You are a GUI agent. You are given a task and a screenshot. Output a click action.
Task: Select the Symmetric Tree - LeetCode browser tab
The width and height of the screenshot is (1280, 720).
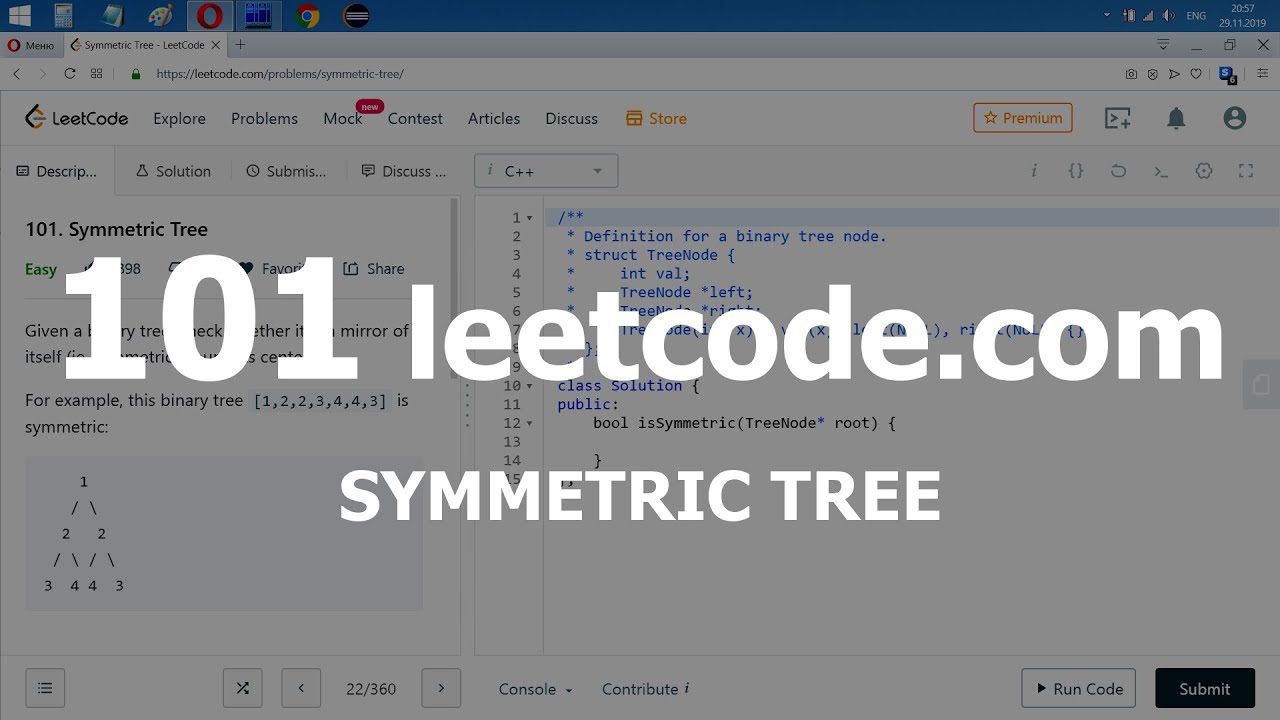click(142, 45)
